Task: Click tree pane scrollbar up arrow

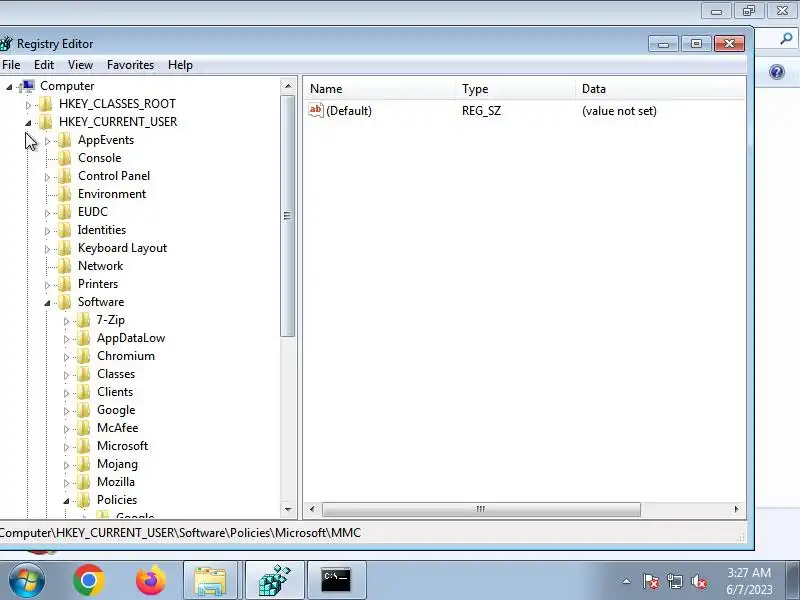Action: (x=288, y=86)
